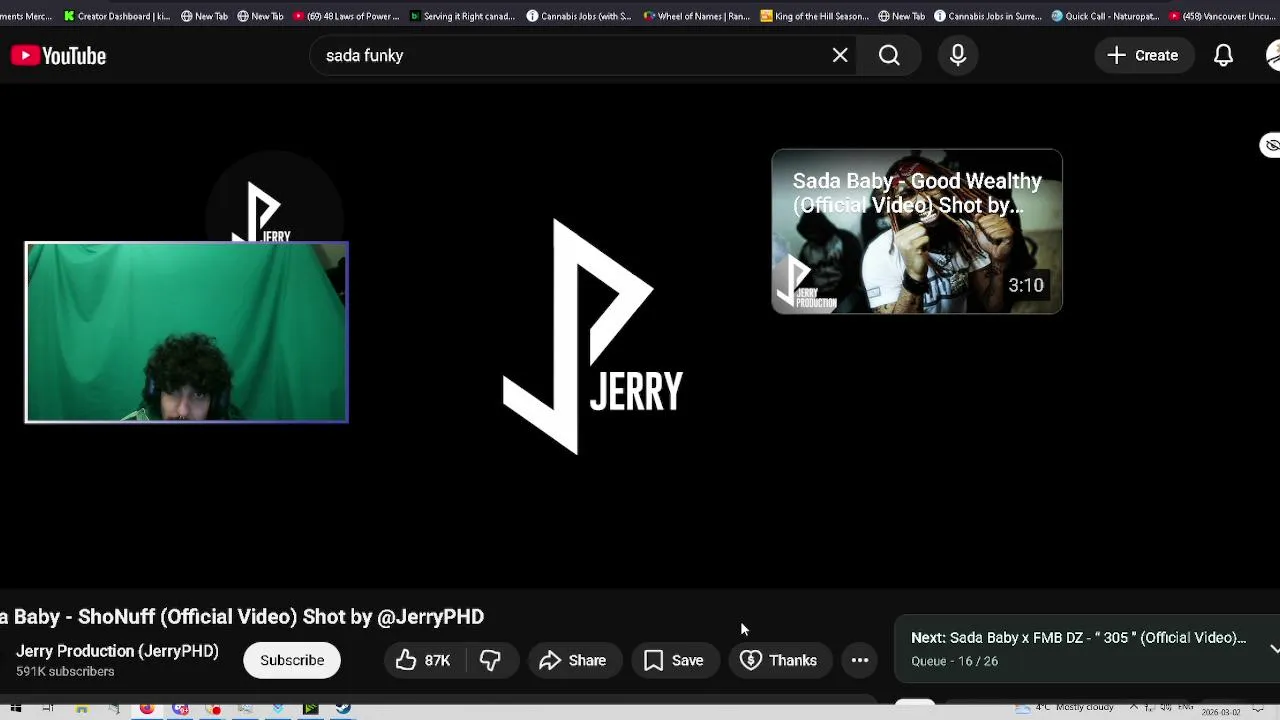
Task: Save the video to a playlist
Action: tap(674, 660)
